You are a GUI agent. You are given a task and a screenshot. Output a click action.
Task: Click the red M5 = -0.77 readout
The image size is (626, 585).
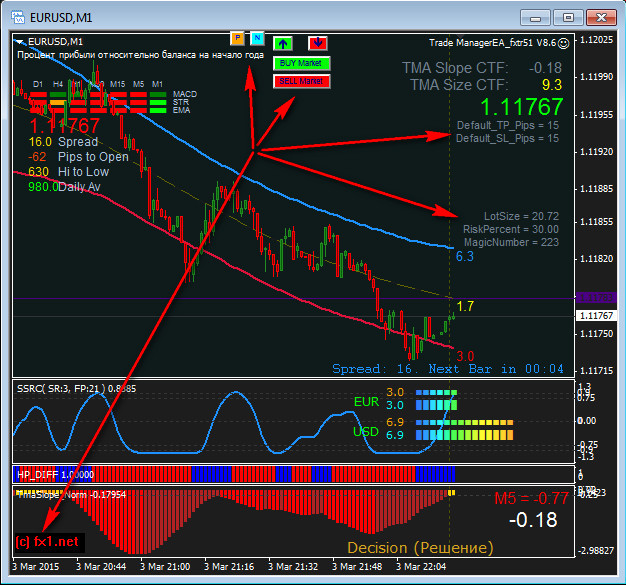[x=531, y=498]
